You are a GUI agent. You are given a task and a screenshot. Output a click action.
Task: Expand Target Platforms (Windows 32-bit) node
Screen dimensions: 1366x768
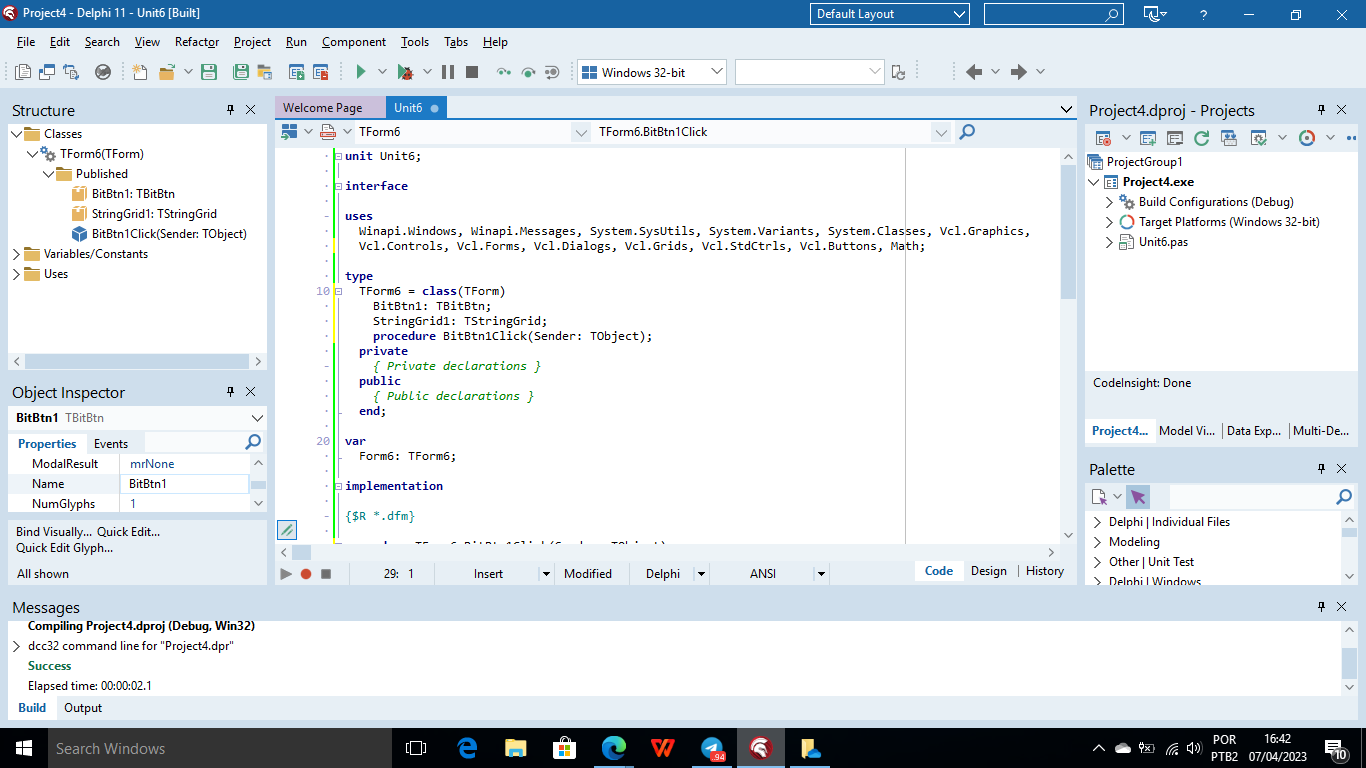[1110, 222]
